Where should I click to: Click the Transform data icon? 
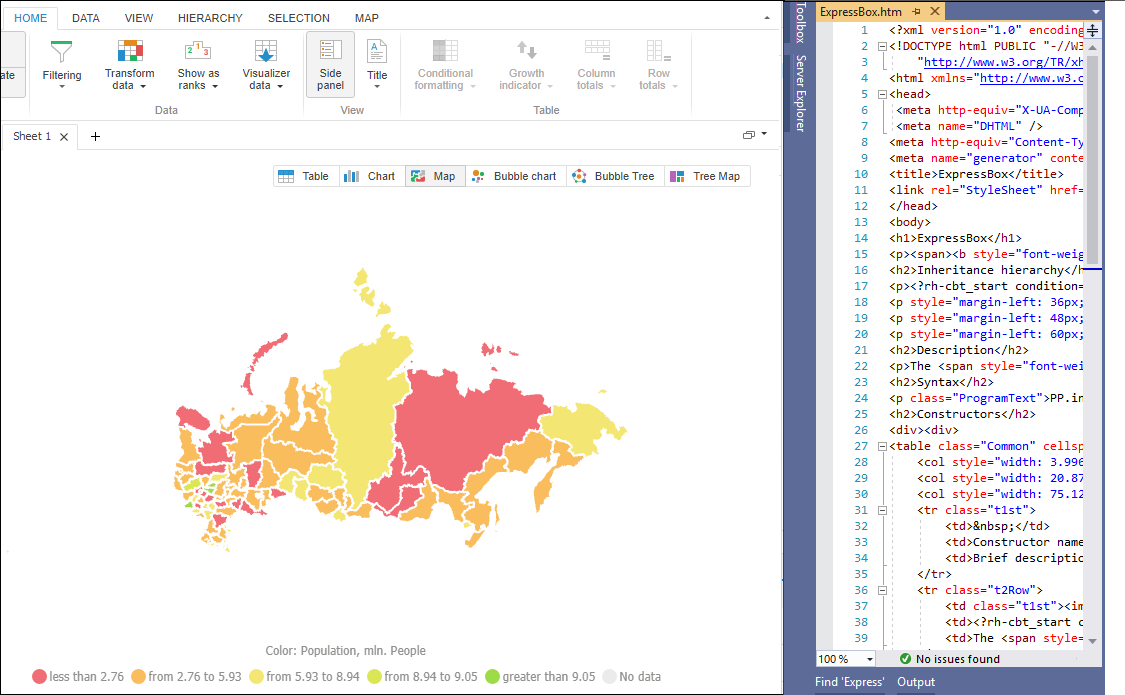point(130,64)
